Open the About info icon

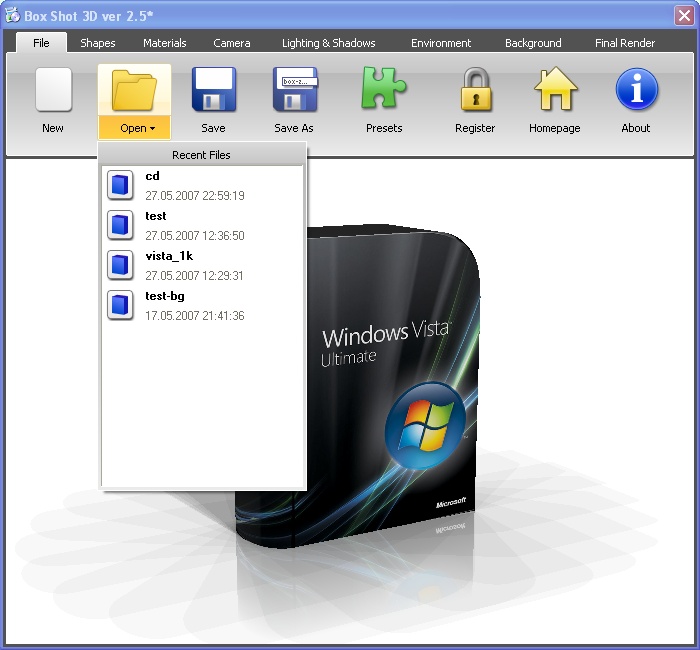636,90
